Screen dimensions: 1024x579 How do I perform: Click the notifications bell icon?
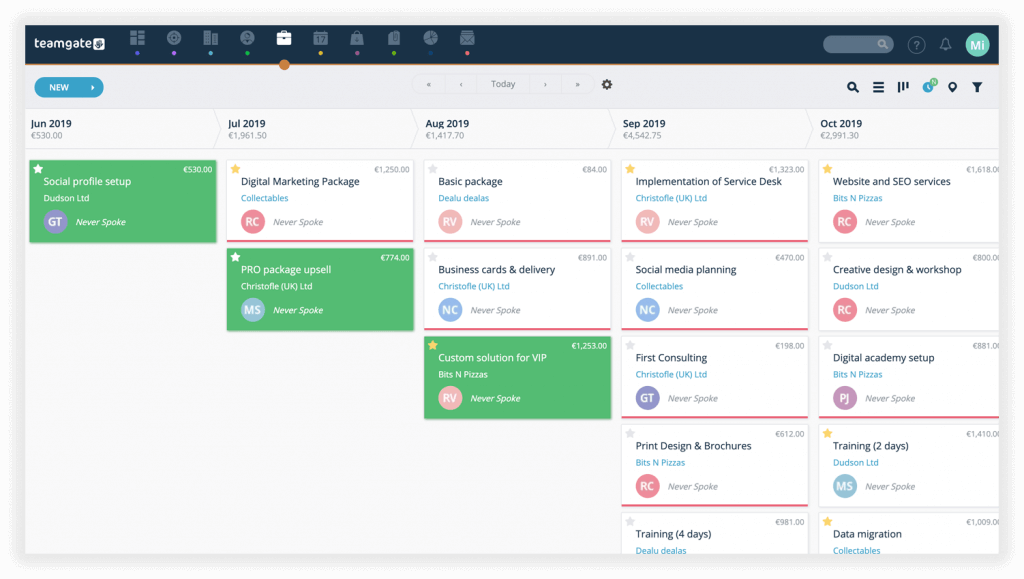point(945,45)
